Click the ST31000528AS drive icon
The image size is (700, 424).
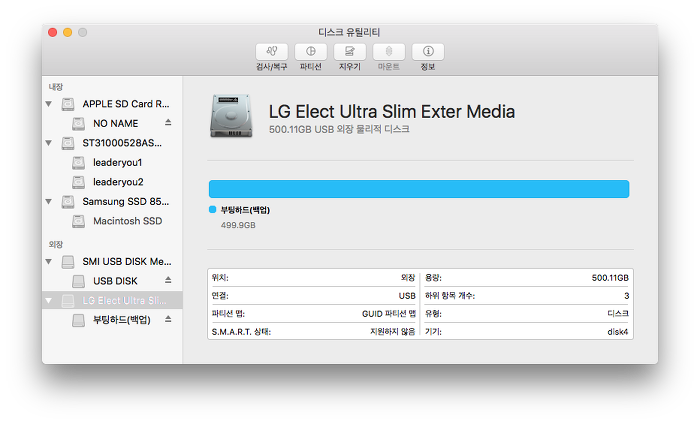pyautogui.click(x=68, y=143)
